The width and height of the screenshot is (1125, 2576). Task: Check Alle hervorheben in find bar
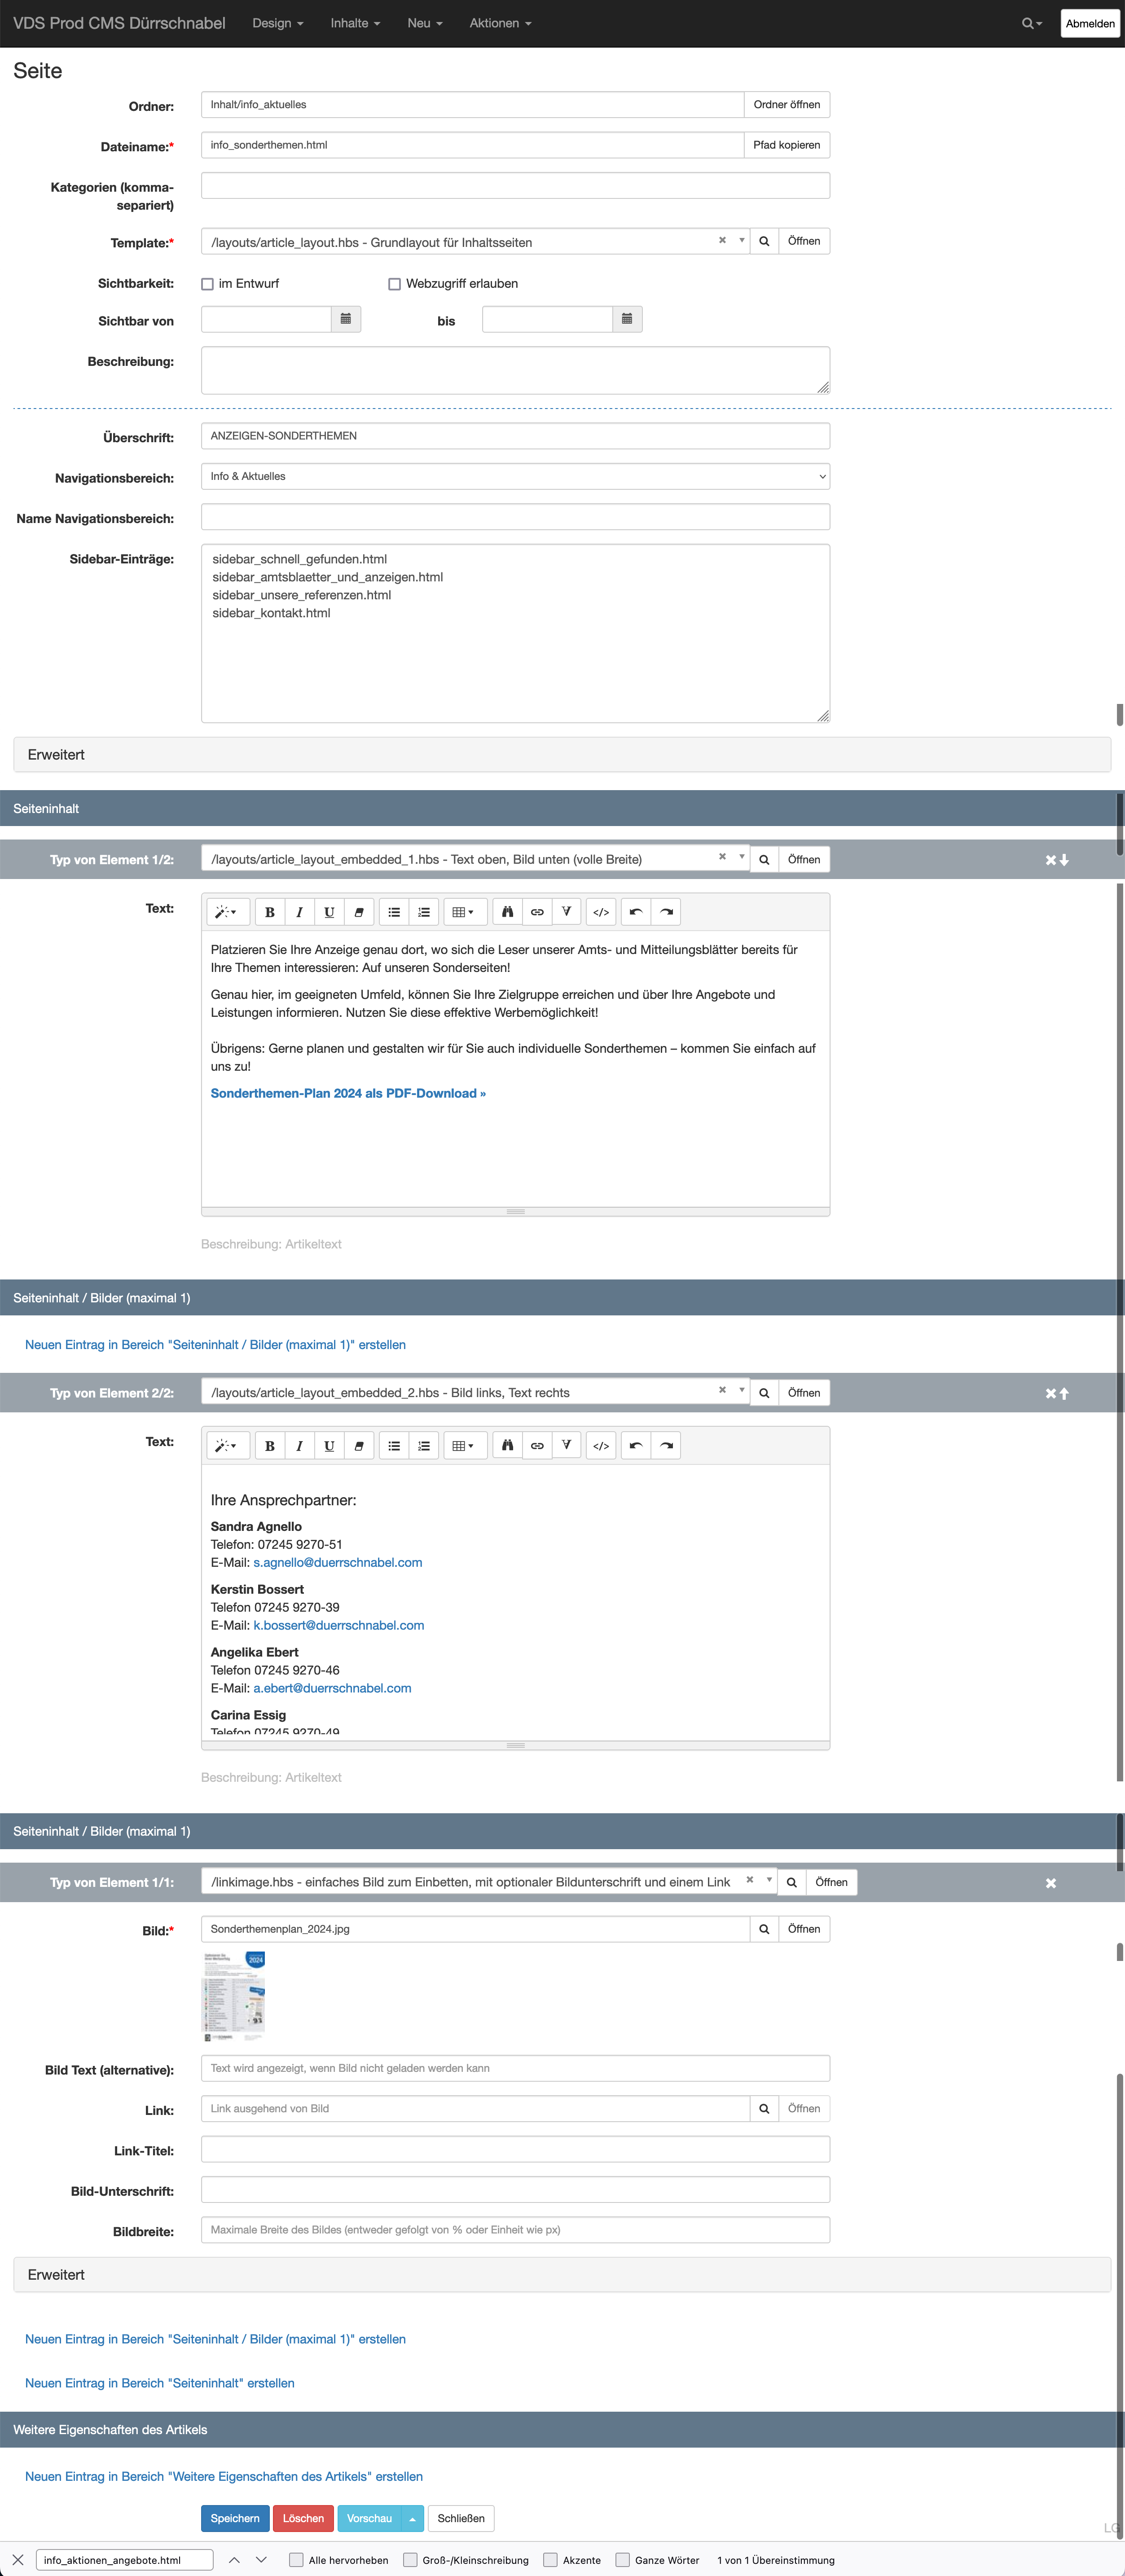296,2560
